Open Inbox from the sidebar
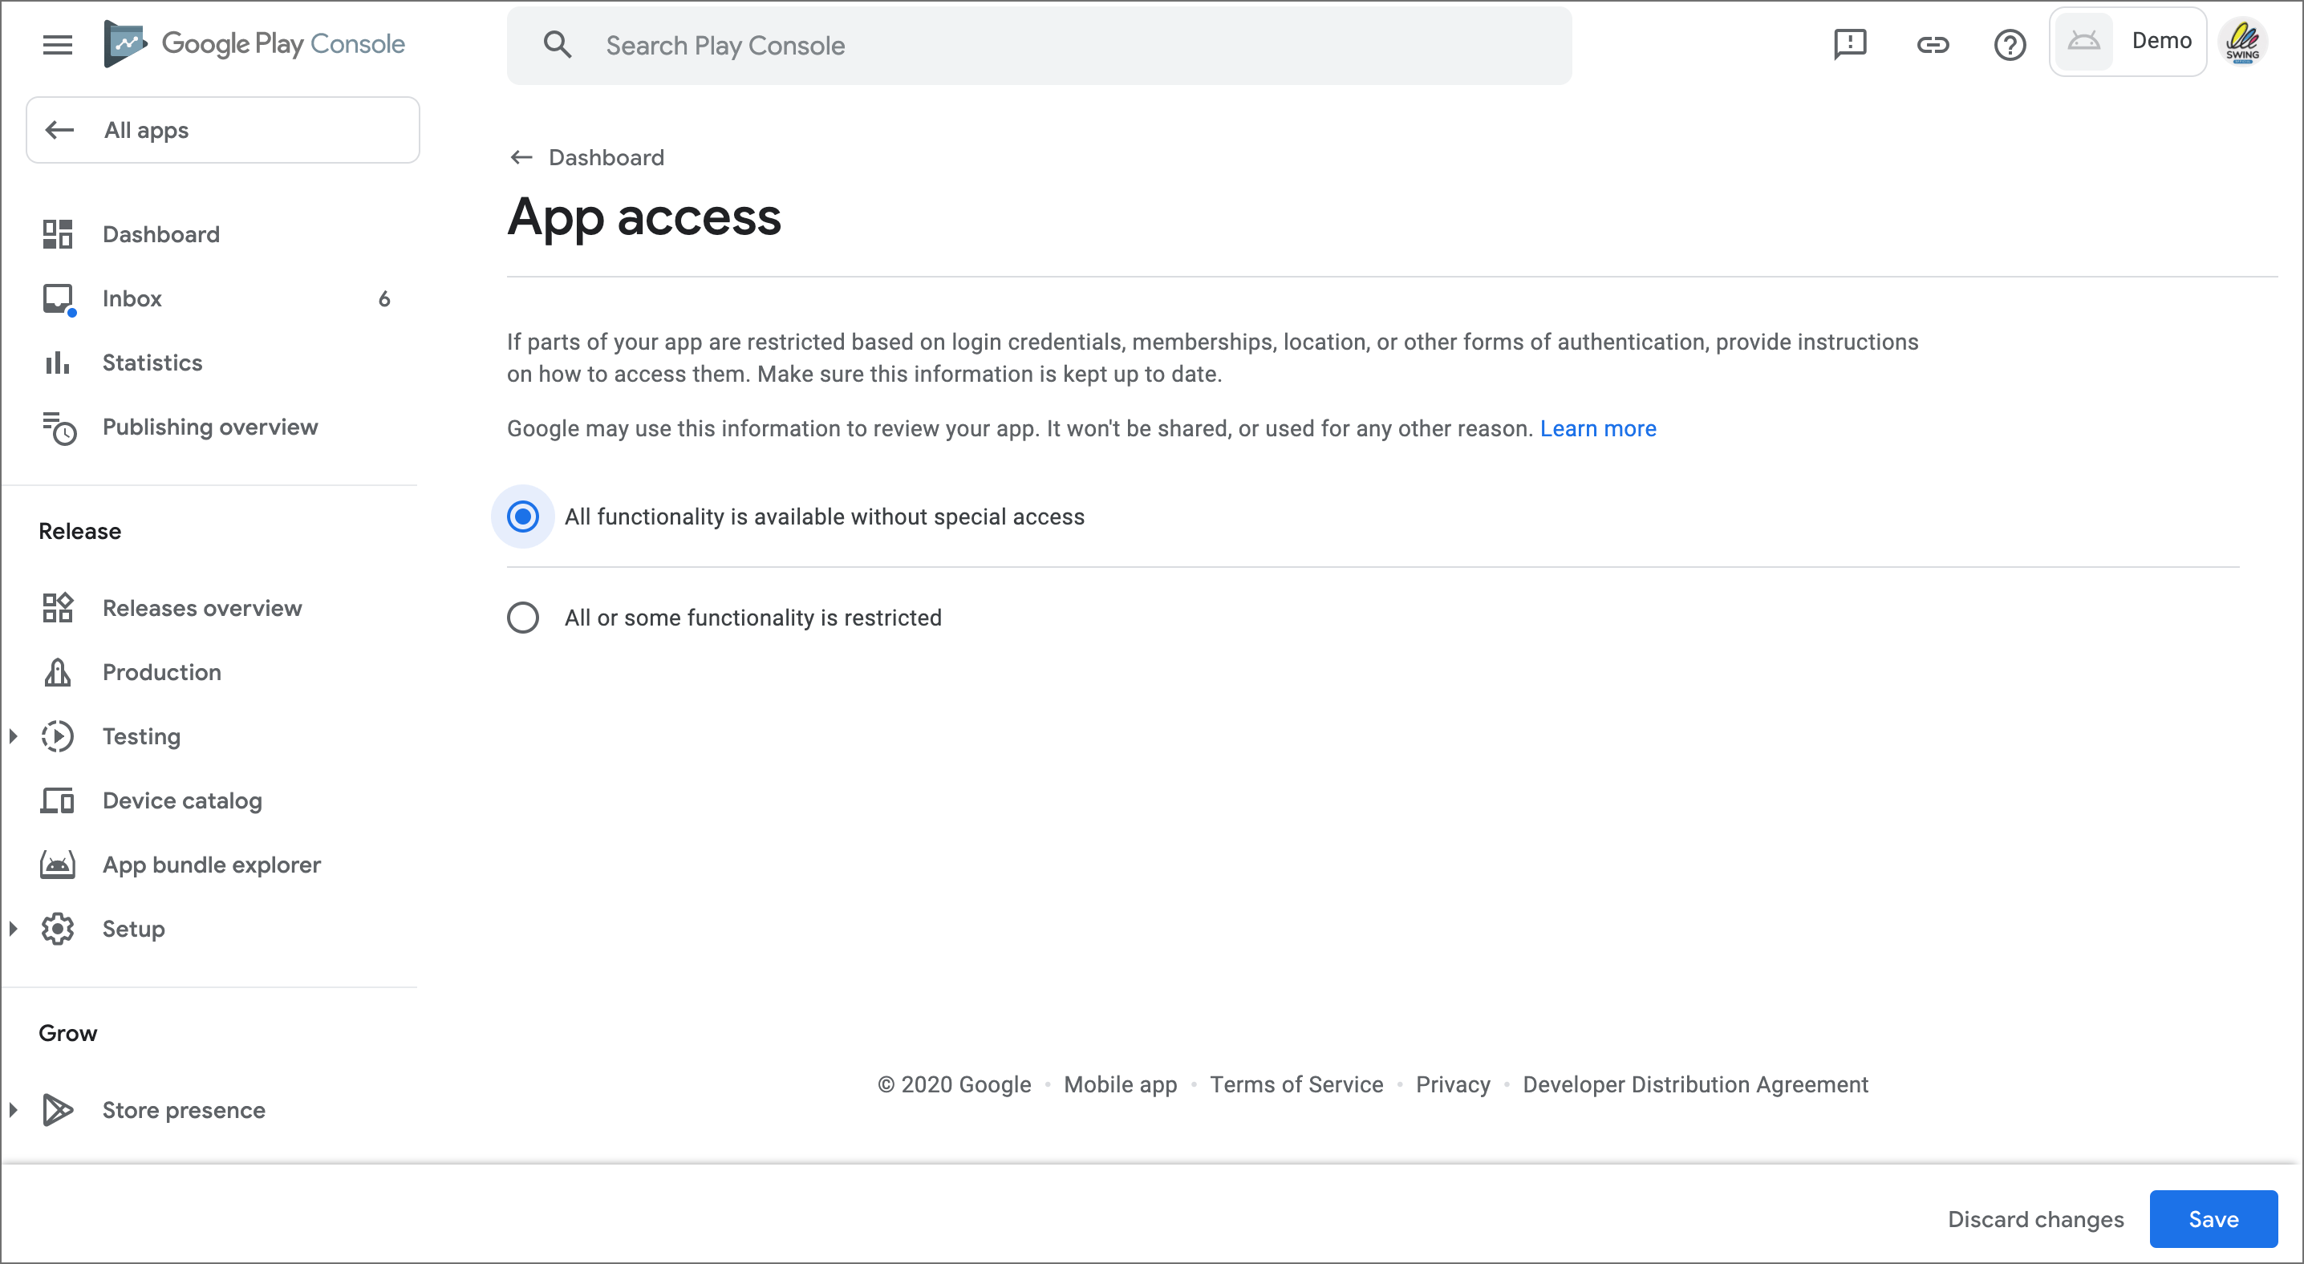This screenshot has height=1264, width=2304. click(x=132, y=299)
